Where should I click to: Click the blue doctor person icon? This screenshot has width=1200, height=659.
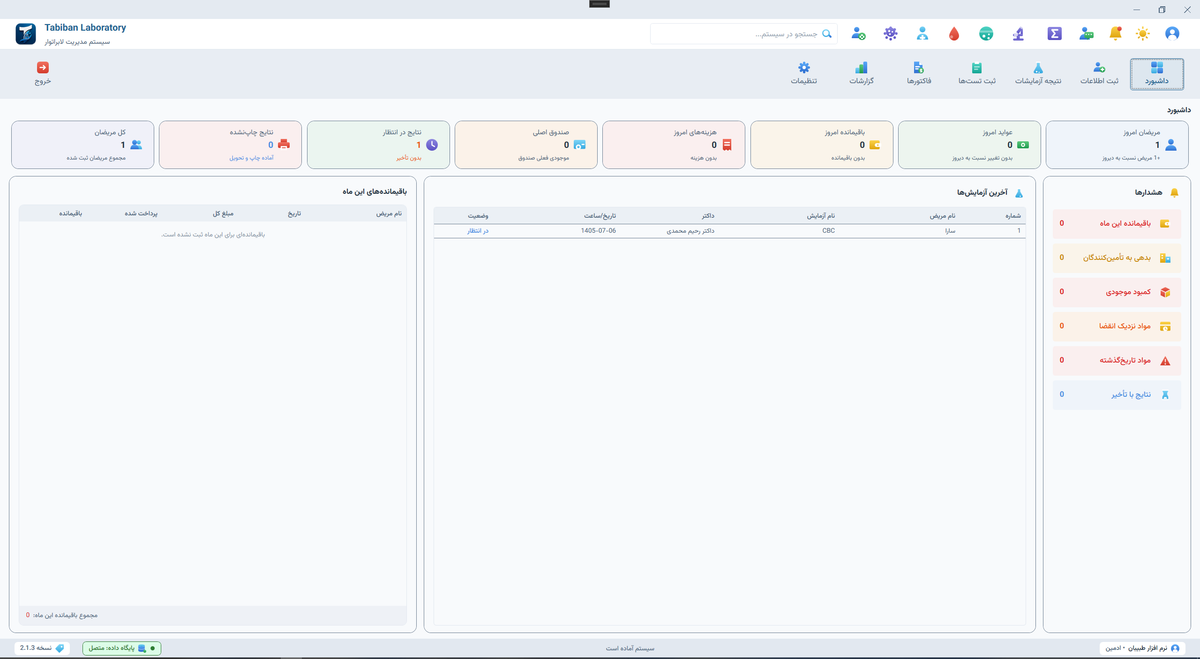click(922, 34)
